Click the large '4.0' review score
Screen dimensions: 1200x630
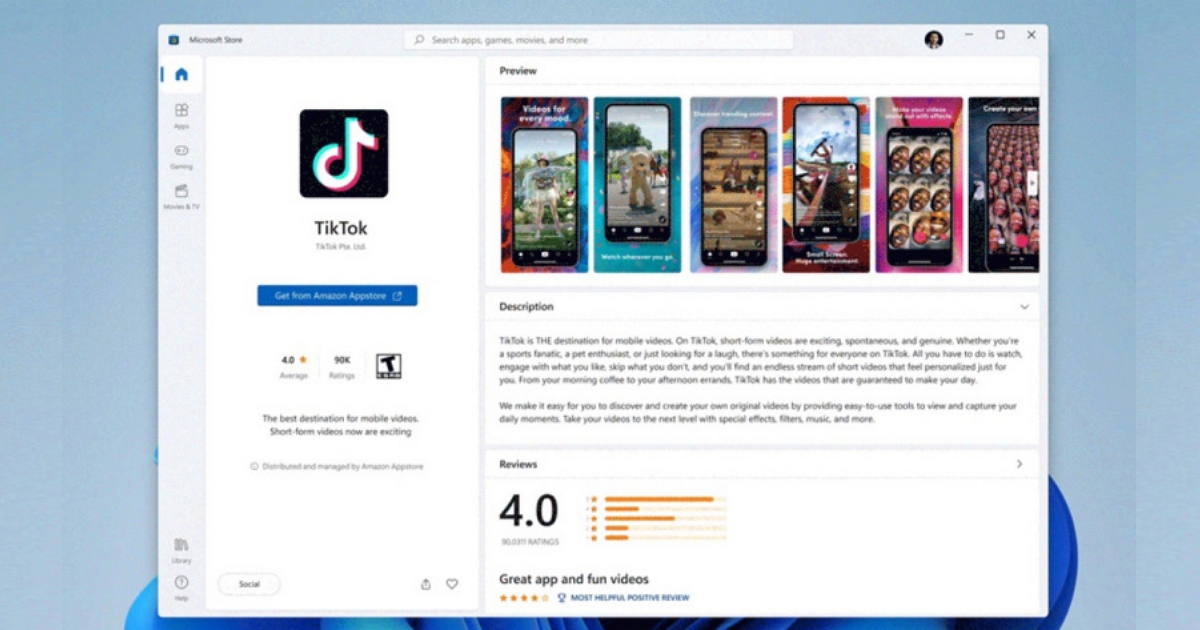pos(529,512)
